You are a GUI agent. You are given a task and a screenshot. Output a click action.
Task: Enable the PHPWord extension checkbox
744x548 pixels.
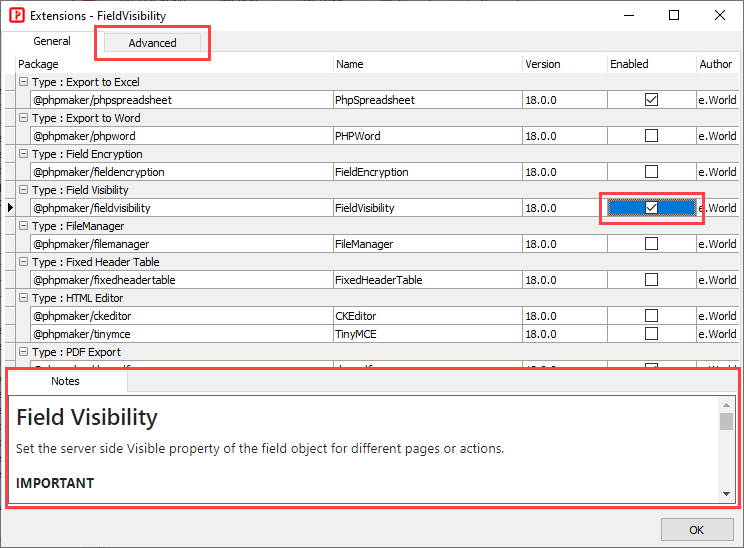tap(651, 136)
